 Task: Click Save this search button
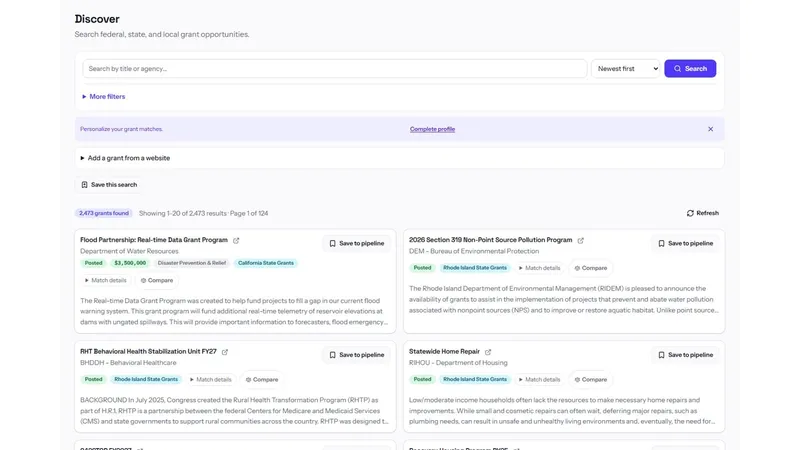pos(109,185)
